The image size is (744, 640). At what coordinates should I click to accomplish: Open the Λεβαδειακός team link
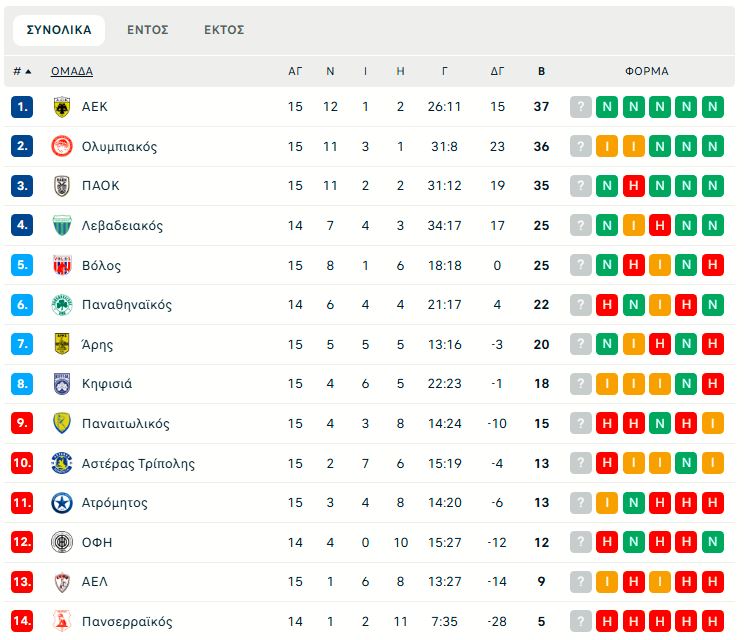122,226
